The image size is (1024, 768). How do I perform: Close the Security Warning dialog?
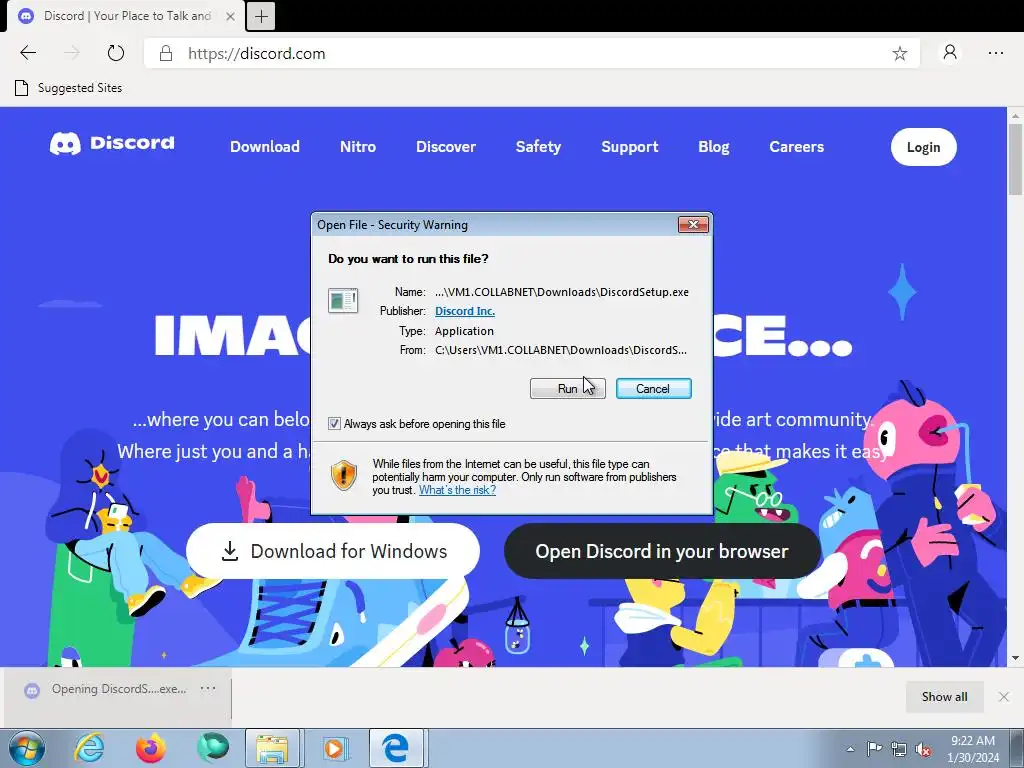[693, 225]
